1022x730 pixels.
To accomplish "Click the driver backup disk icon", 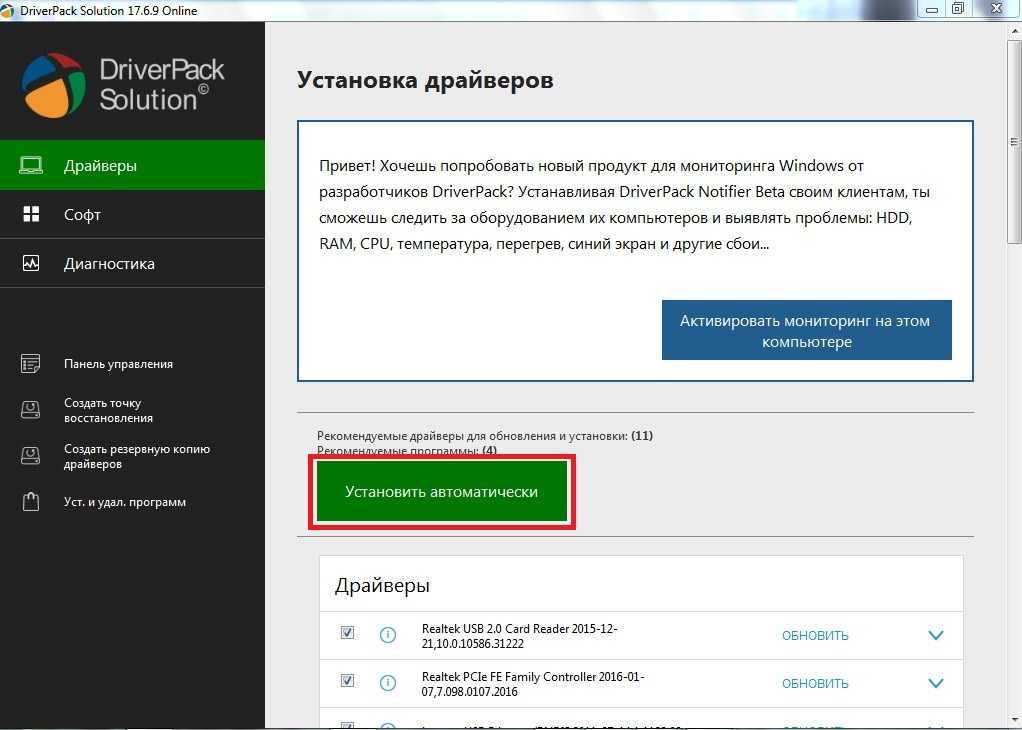I will [x=30, y=456].
